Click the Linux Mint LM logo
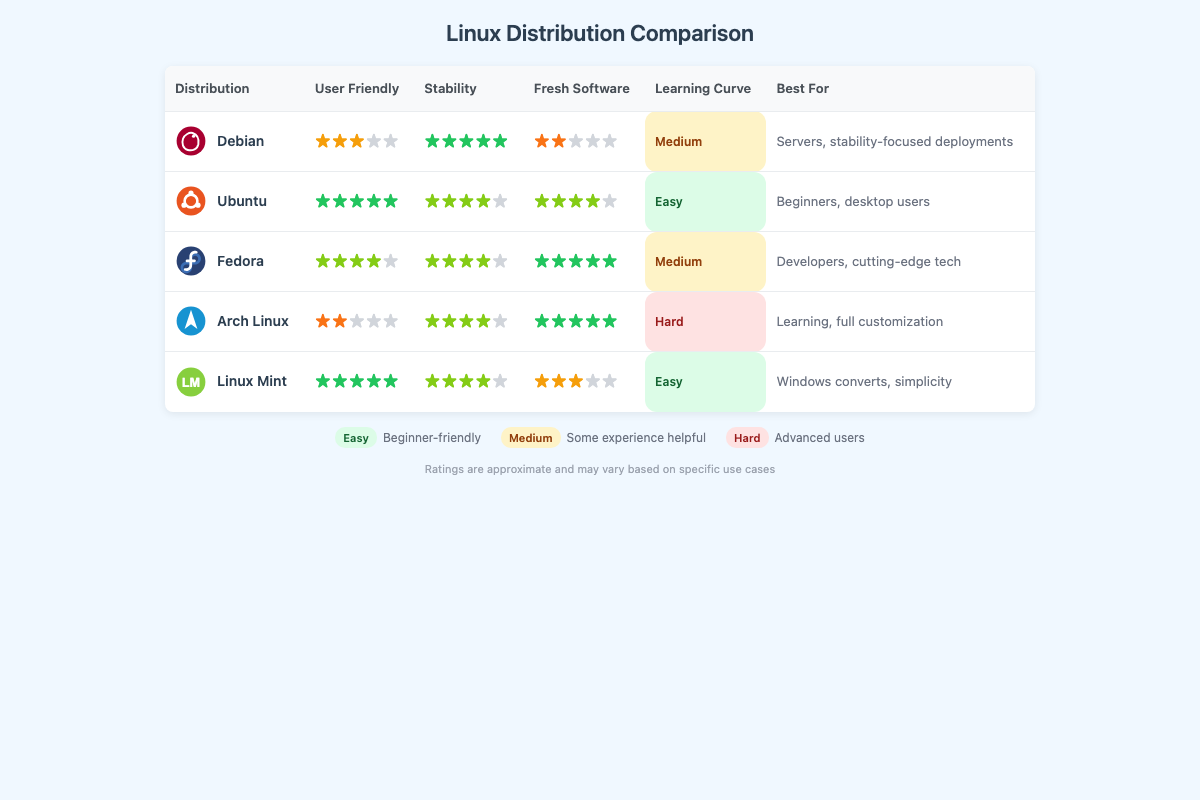This screenshot has width=1200, height=800. tap(190, 381)
